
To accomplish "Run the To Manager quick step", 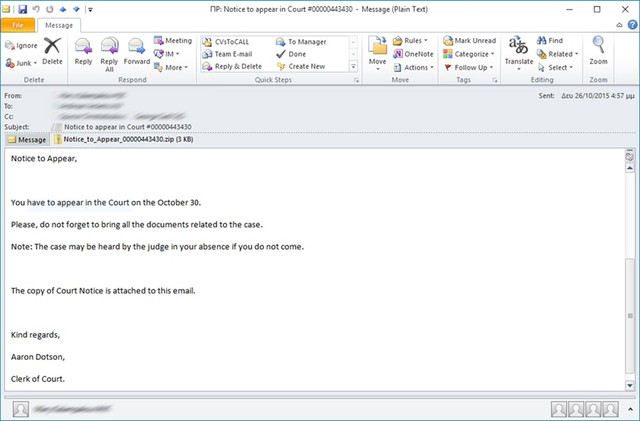I will tap(301, 42).
